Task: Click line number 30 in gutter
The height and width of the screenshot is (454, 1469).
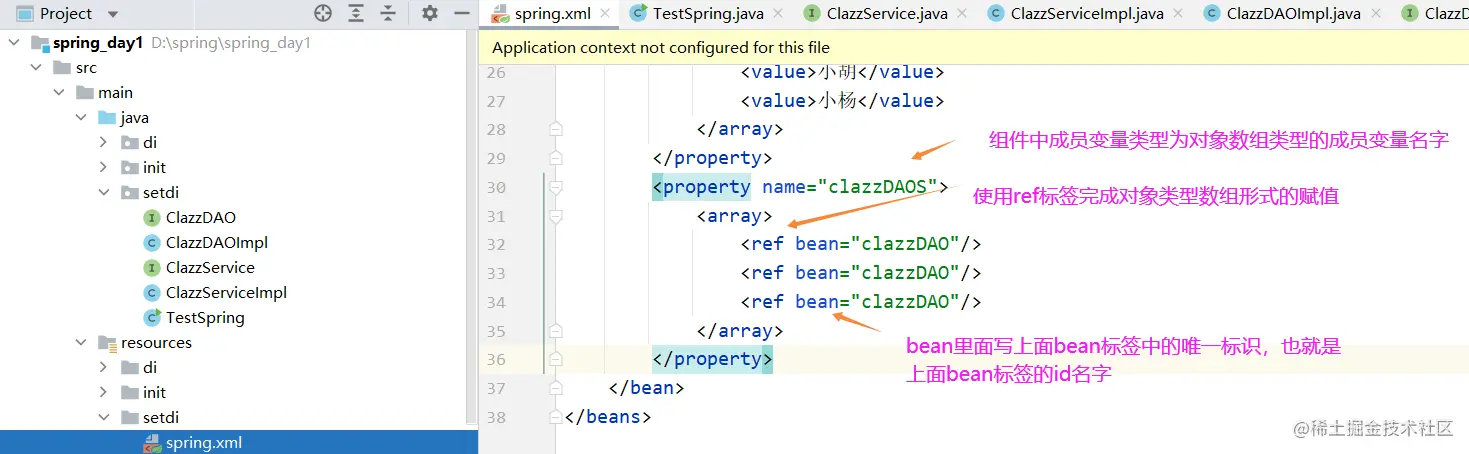Action: pyautogui.click(x=496, y=187)
